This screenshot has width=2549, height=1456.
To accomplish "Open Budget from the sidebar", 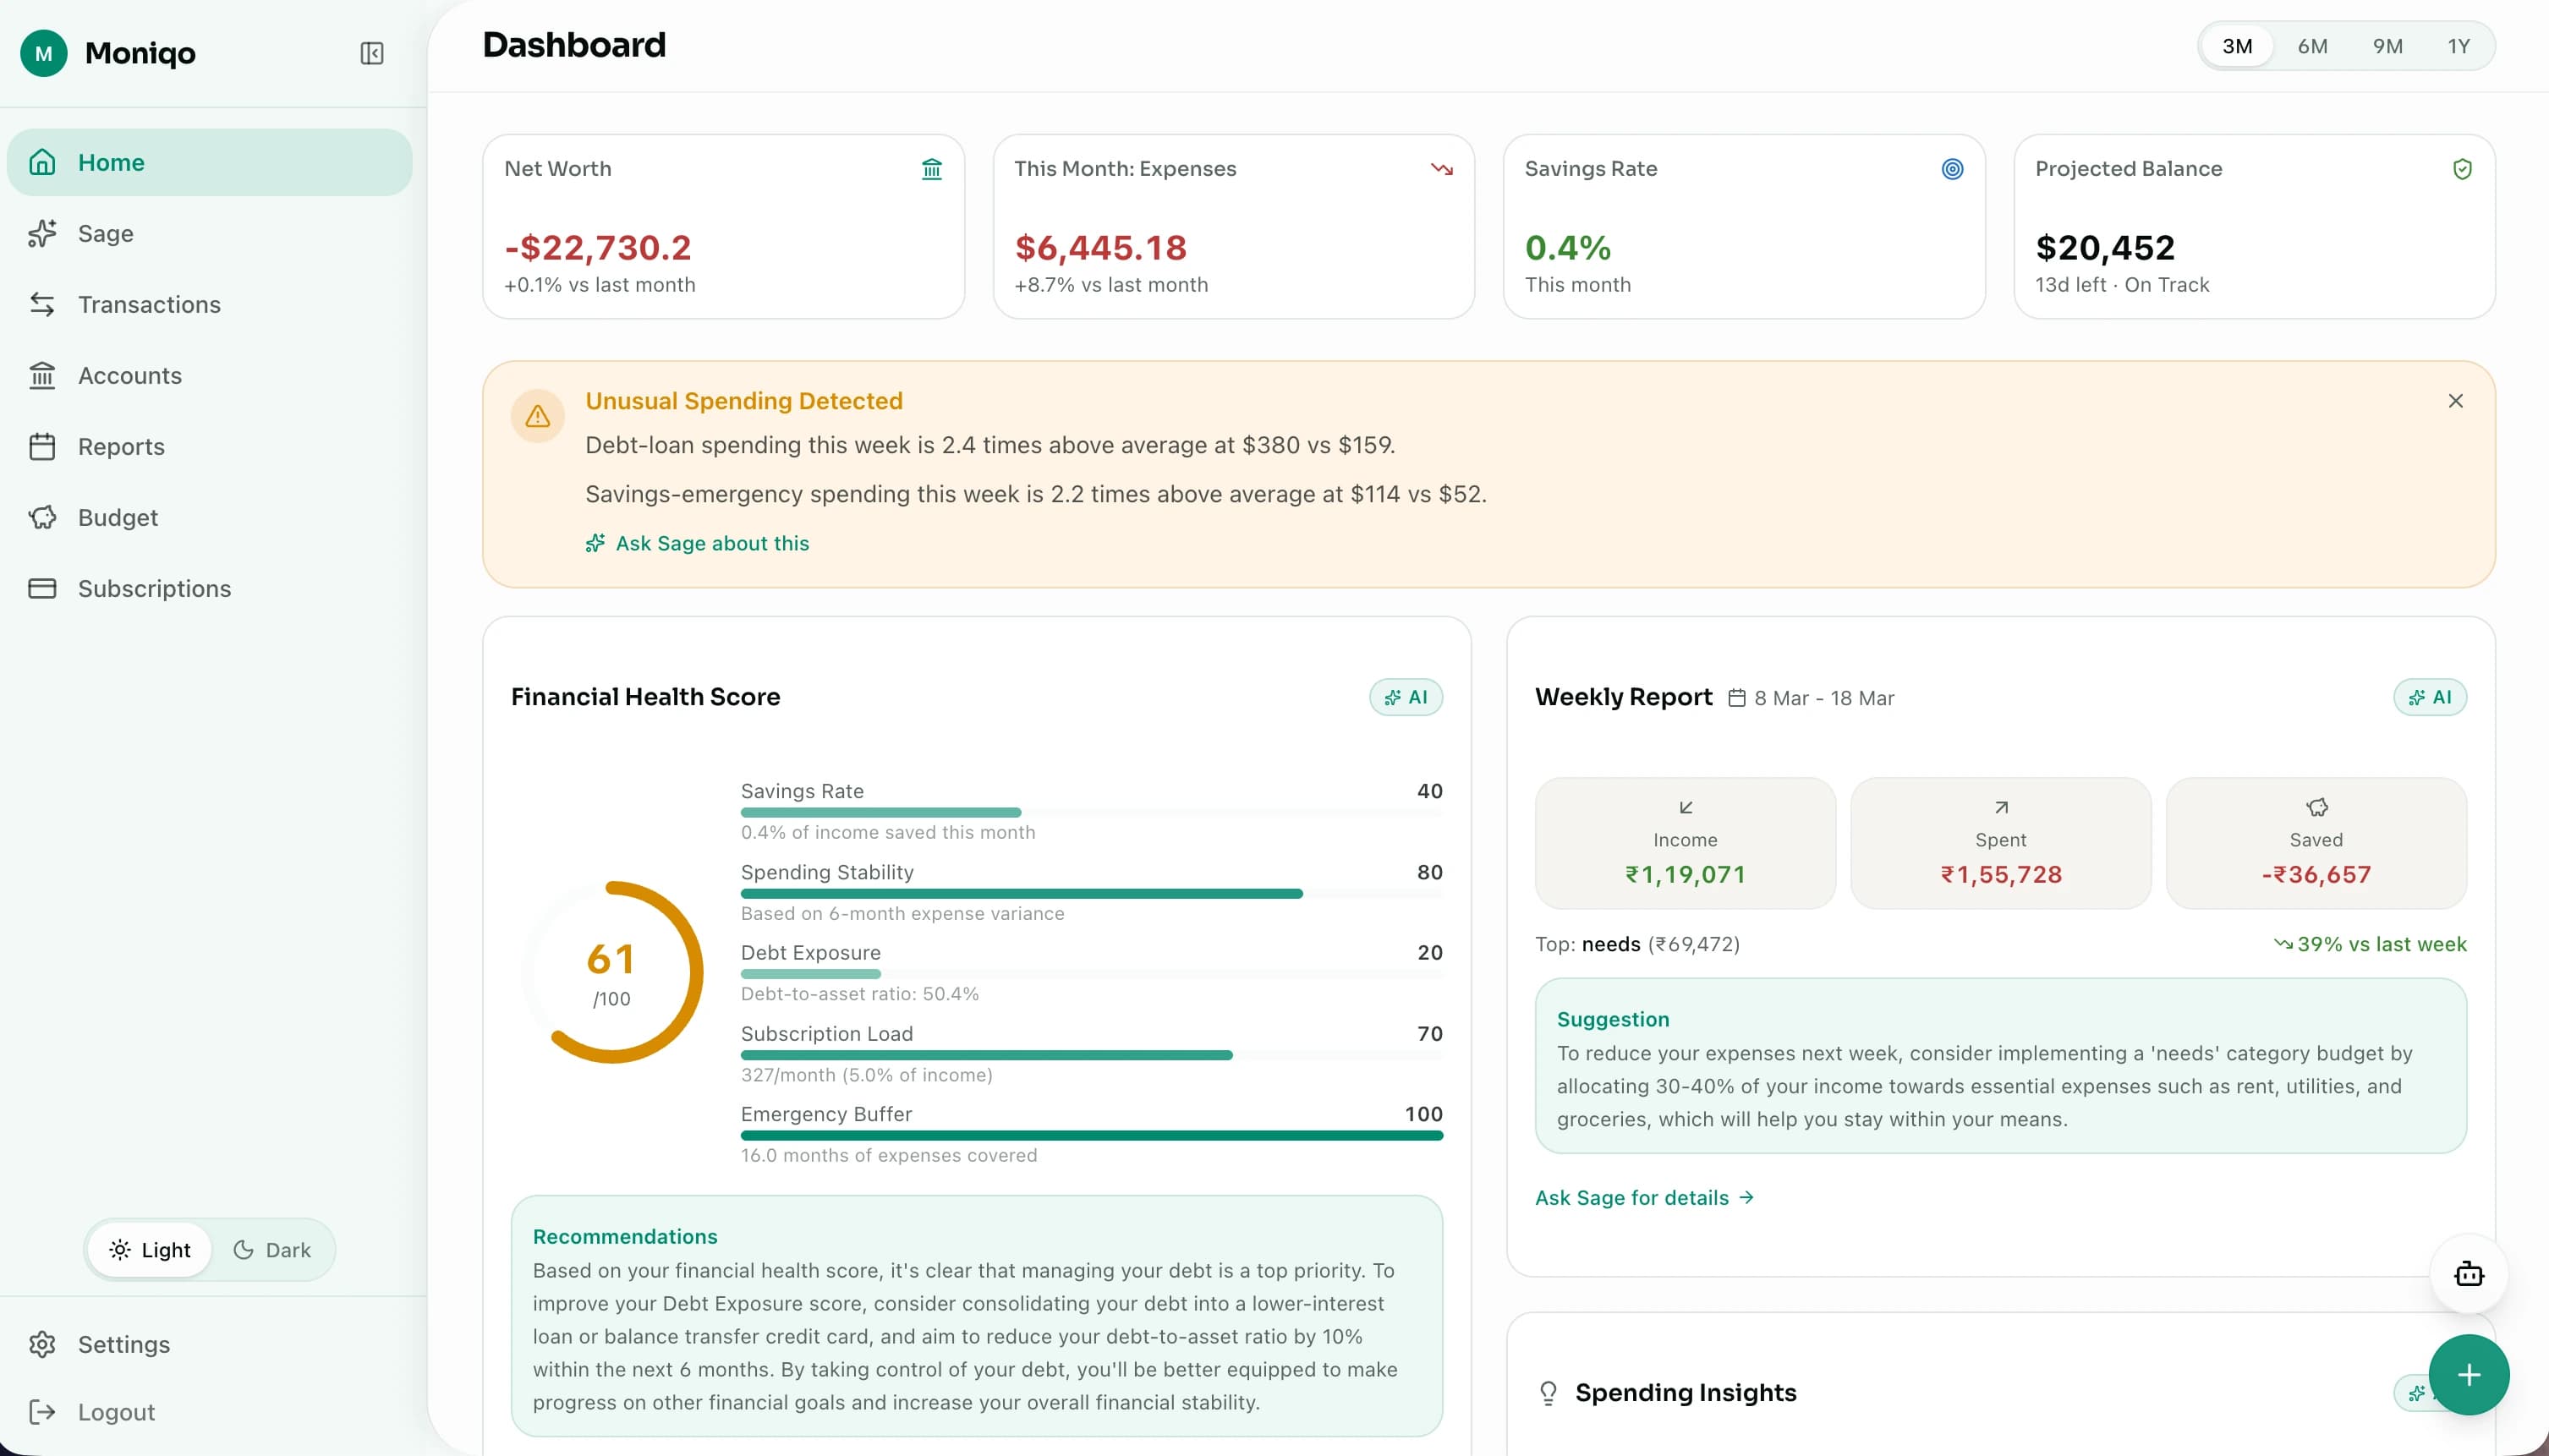I will 118,517.
